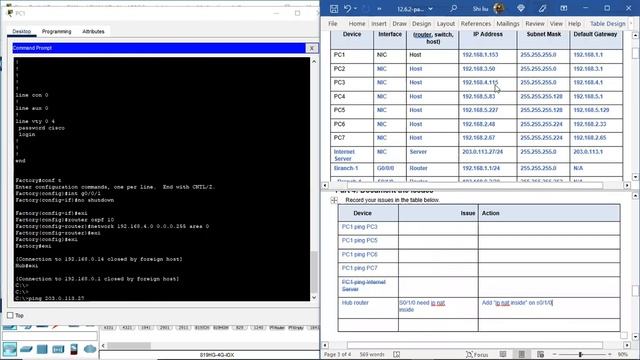Switch to the Programming tab in PC1 window

click(x=56, y=31)
